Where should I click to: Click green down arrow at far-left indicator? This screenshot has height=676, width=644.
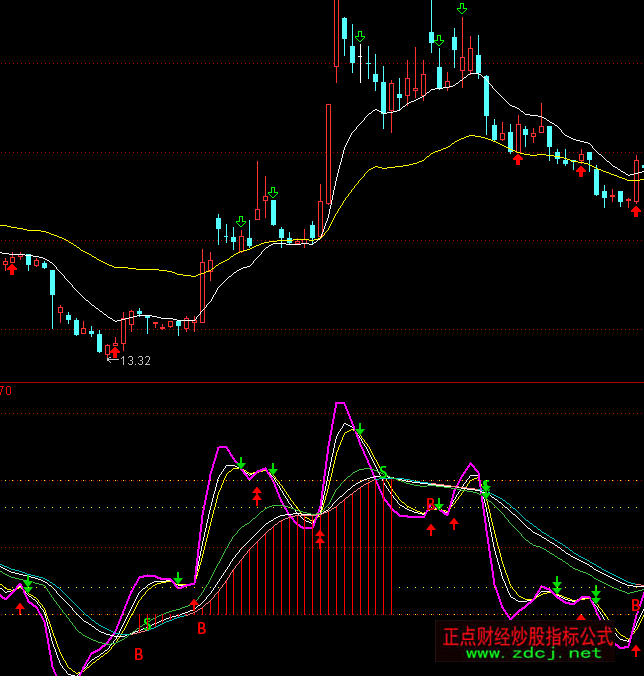28,583
